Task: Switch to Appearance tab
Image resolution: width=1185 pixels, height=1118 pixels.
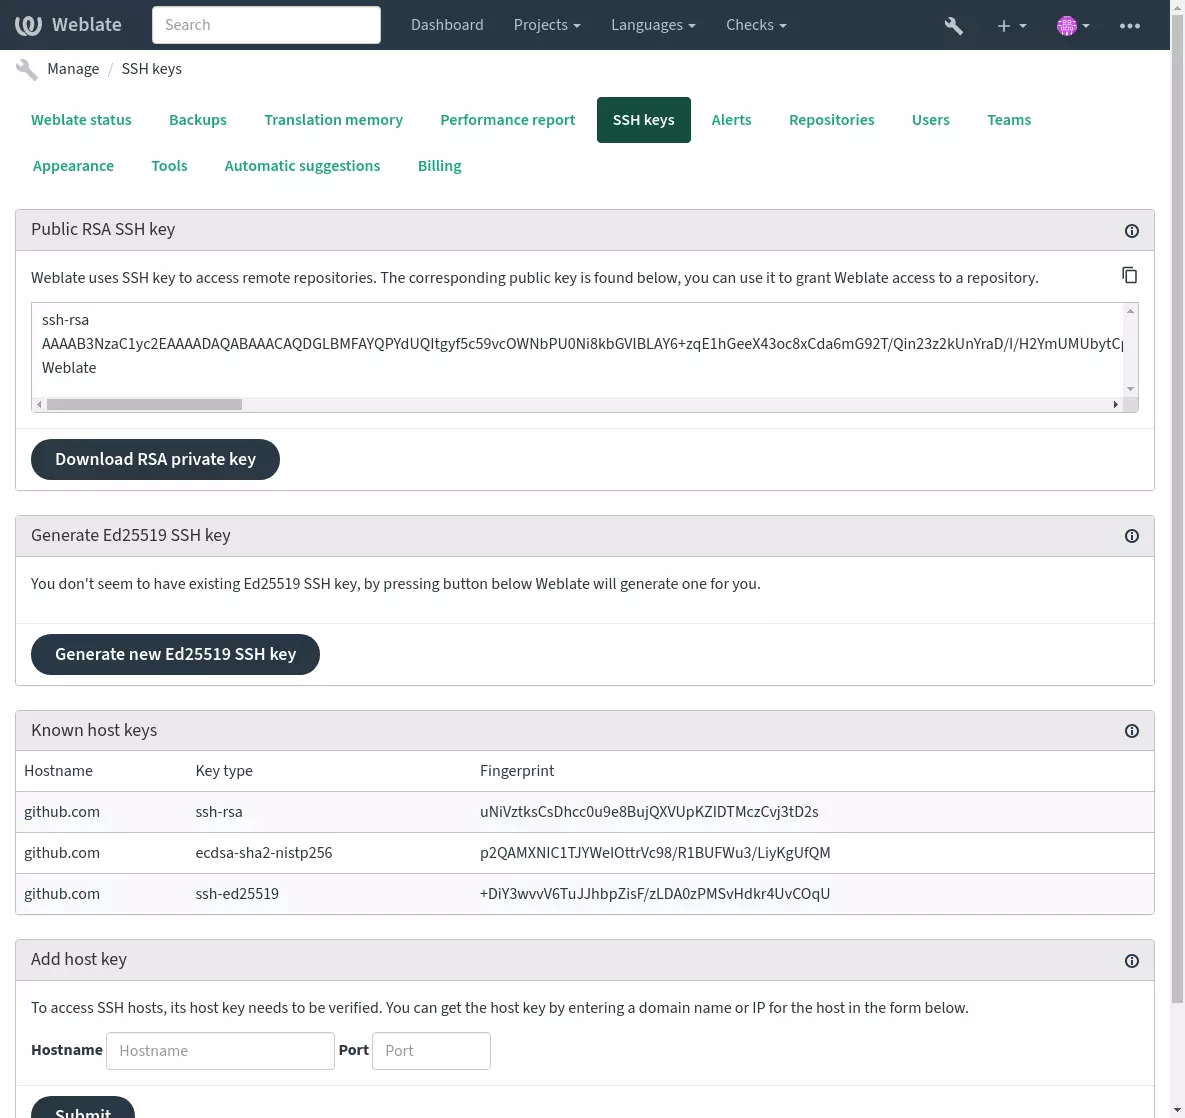Action: click(73, 166)
